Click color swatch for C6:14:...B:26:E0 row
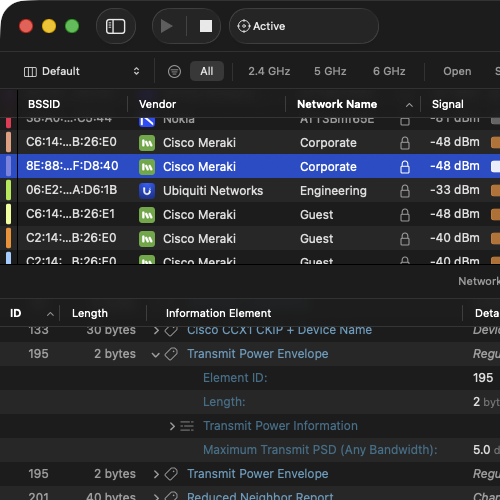 click(9, 142)
